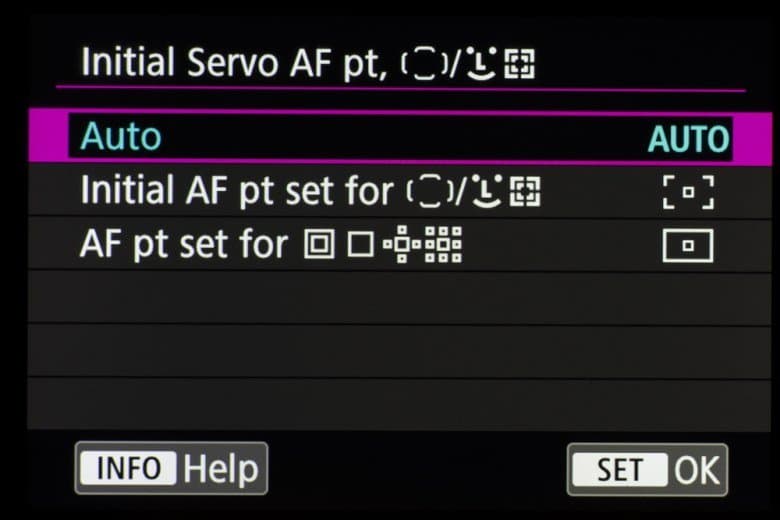
Task: Select the highlighted Auto option
Action: [121, 137]
